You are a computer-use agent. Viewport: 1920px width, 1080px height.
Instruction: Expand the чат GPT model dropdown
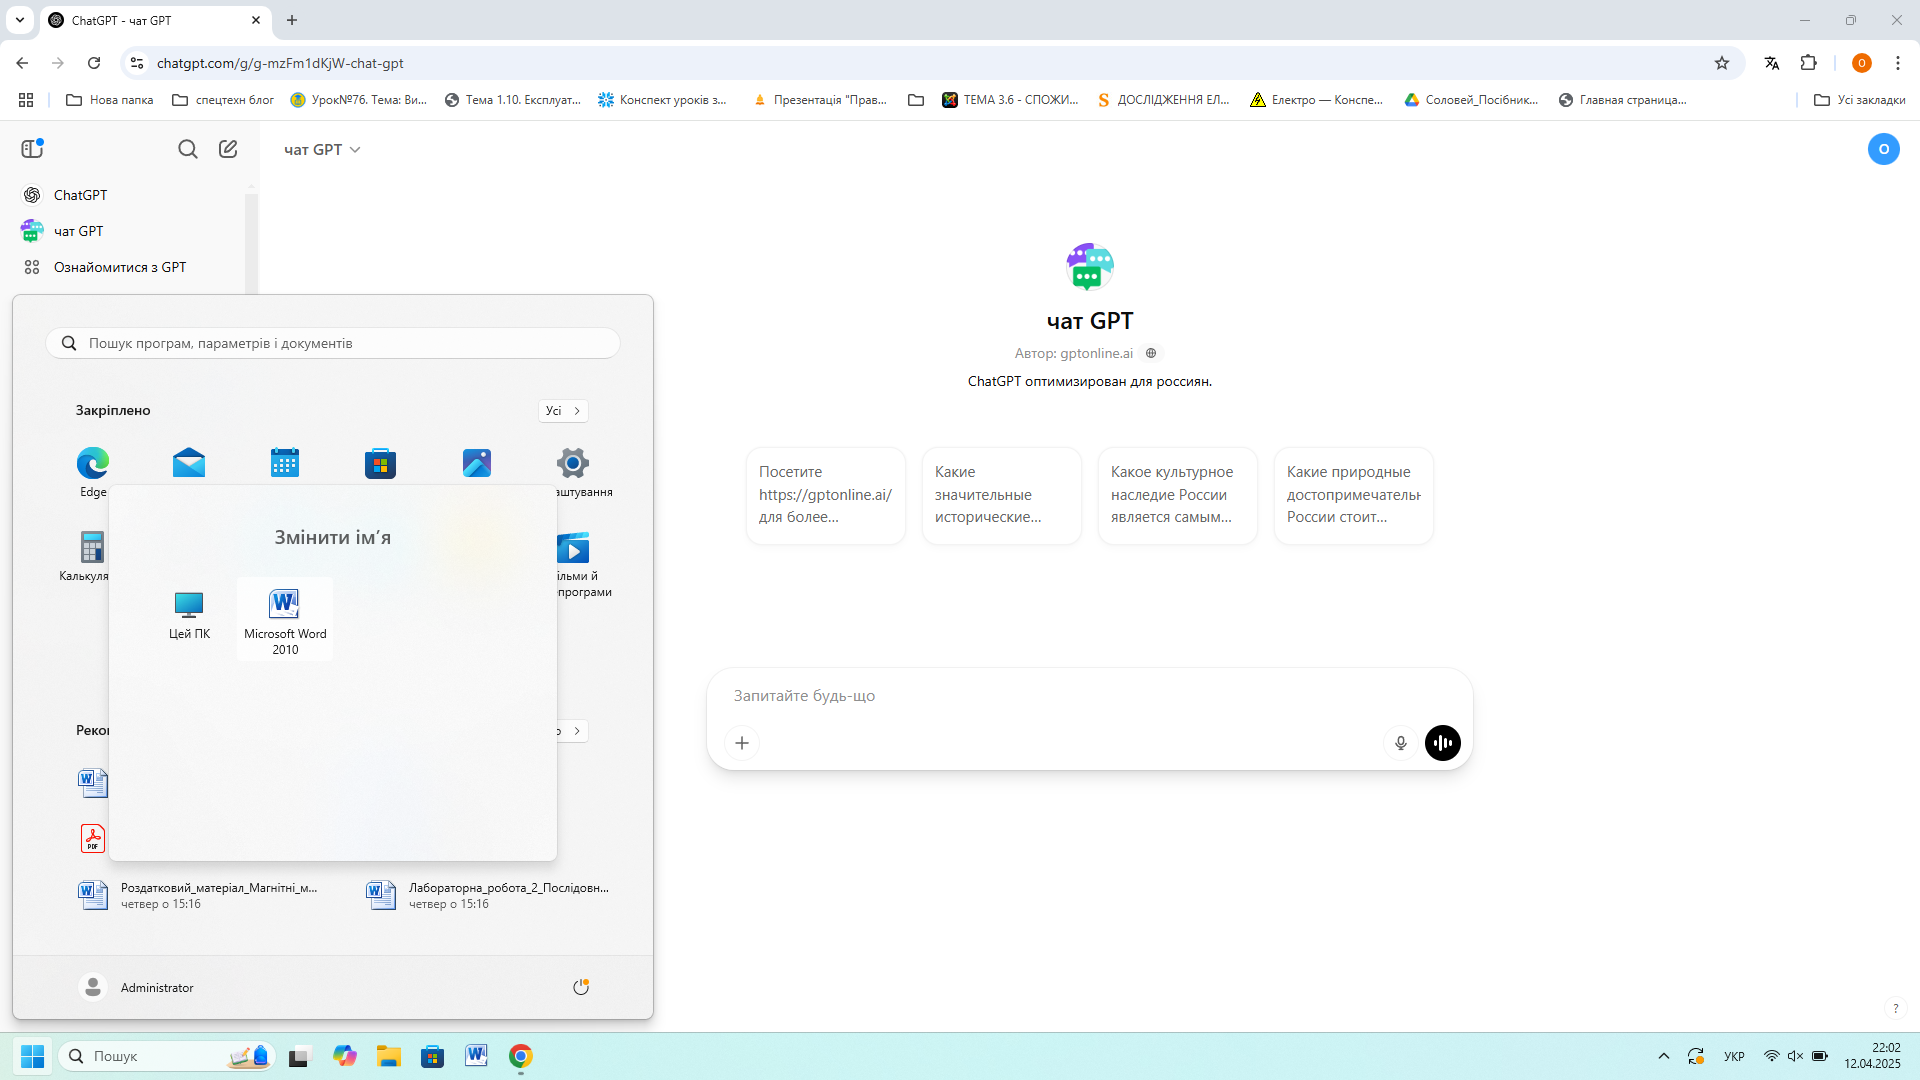[x=322, y=149]
